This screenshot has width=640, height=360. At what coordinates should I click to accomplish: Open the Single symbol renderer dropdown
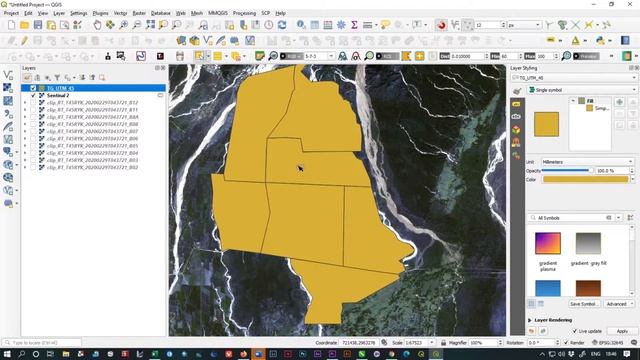(x=582, y=90)
